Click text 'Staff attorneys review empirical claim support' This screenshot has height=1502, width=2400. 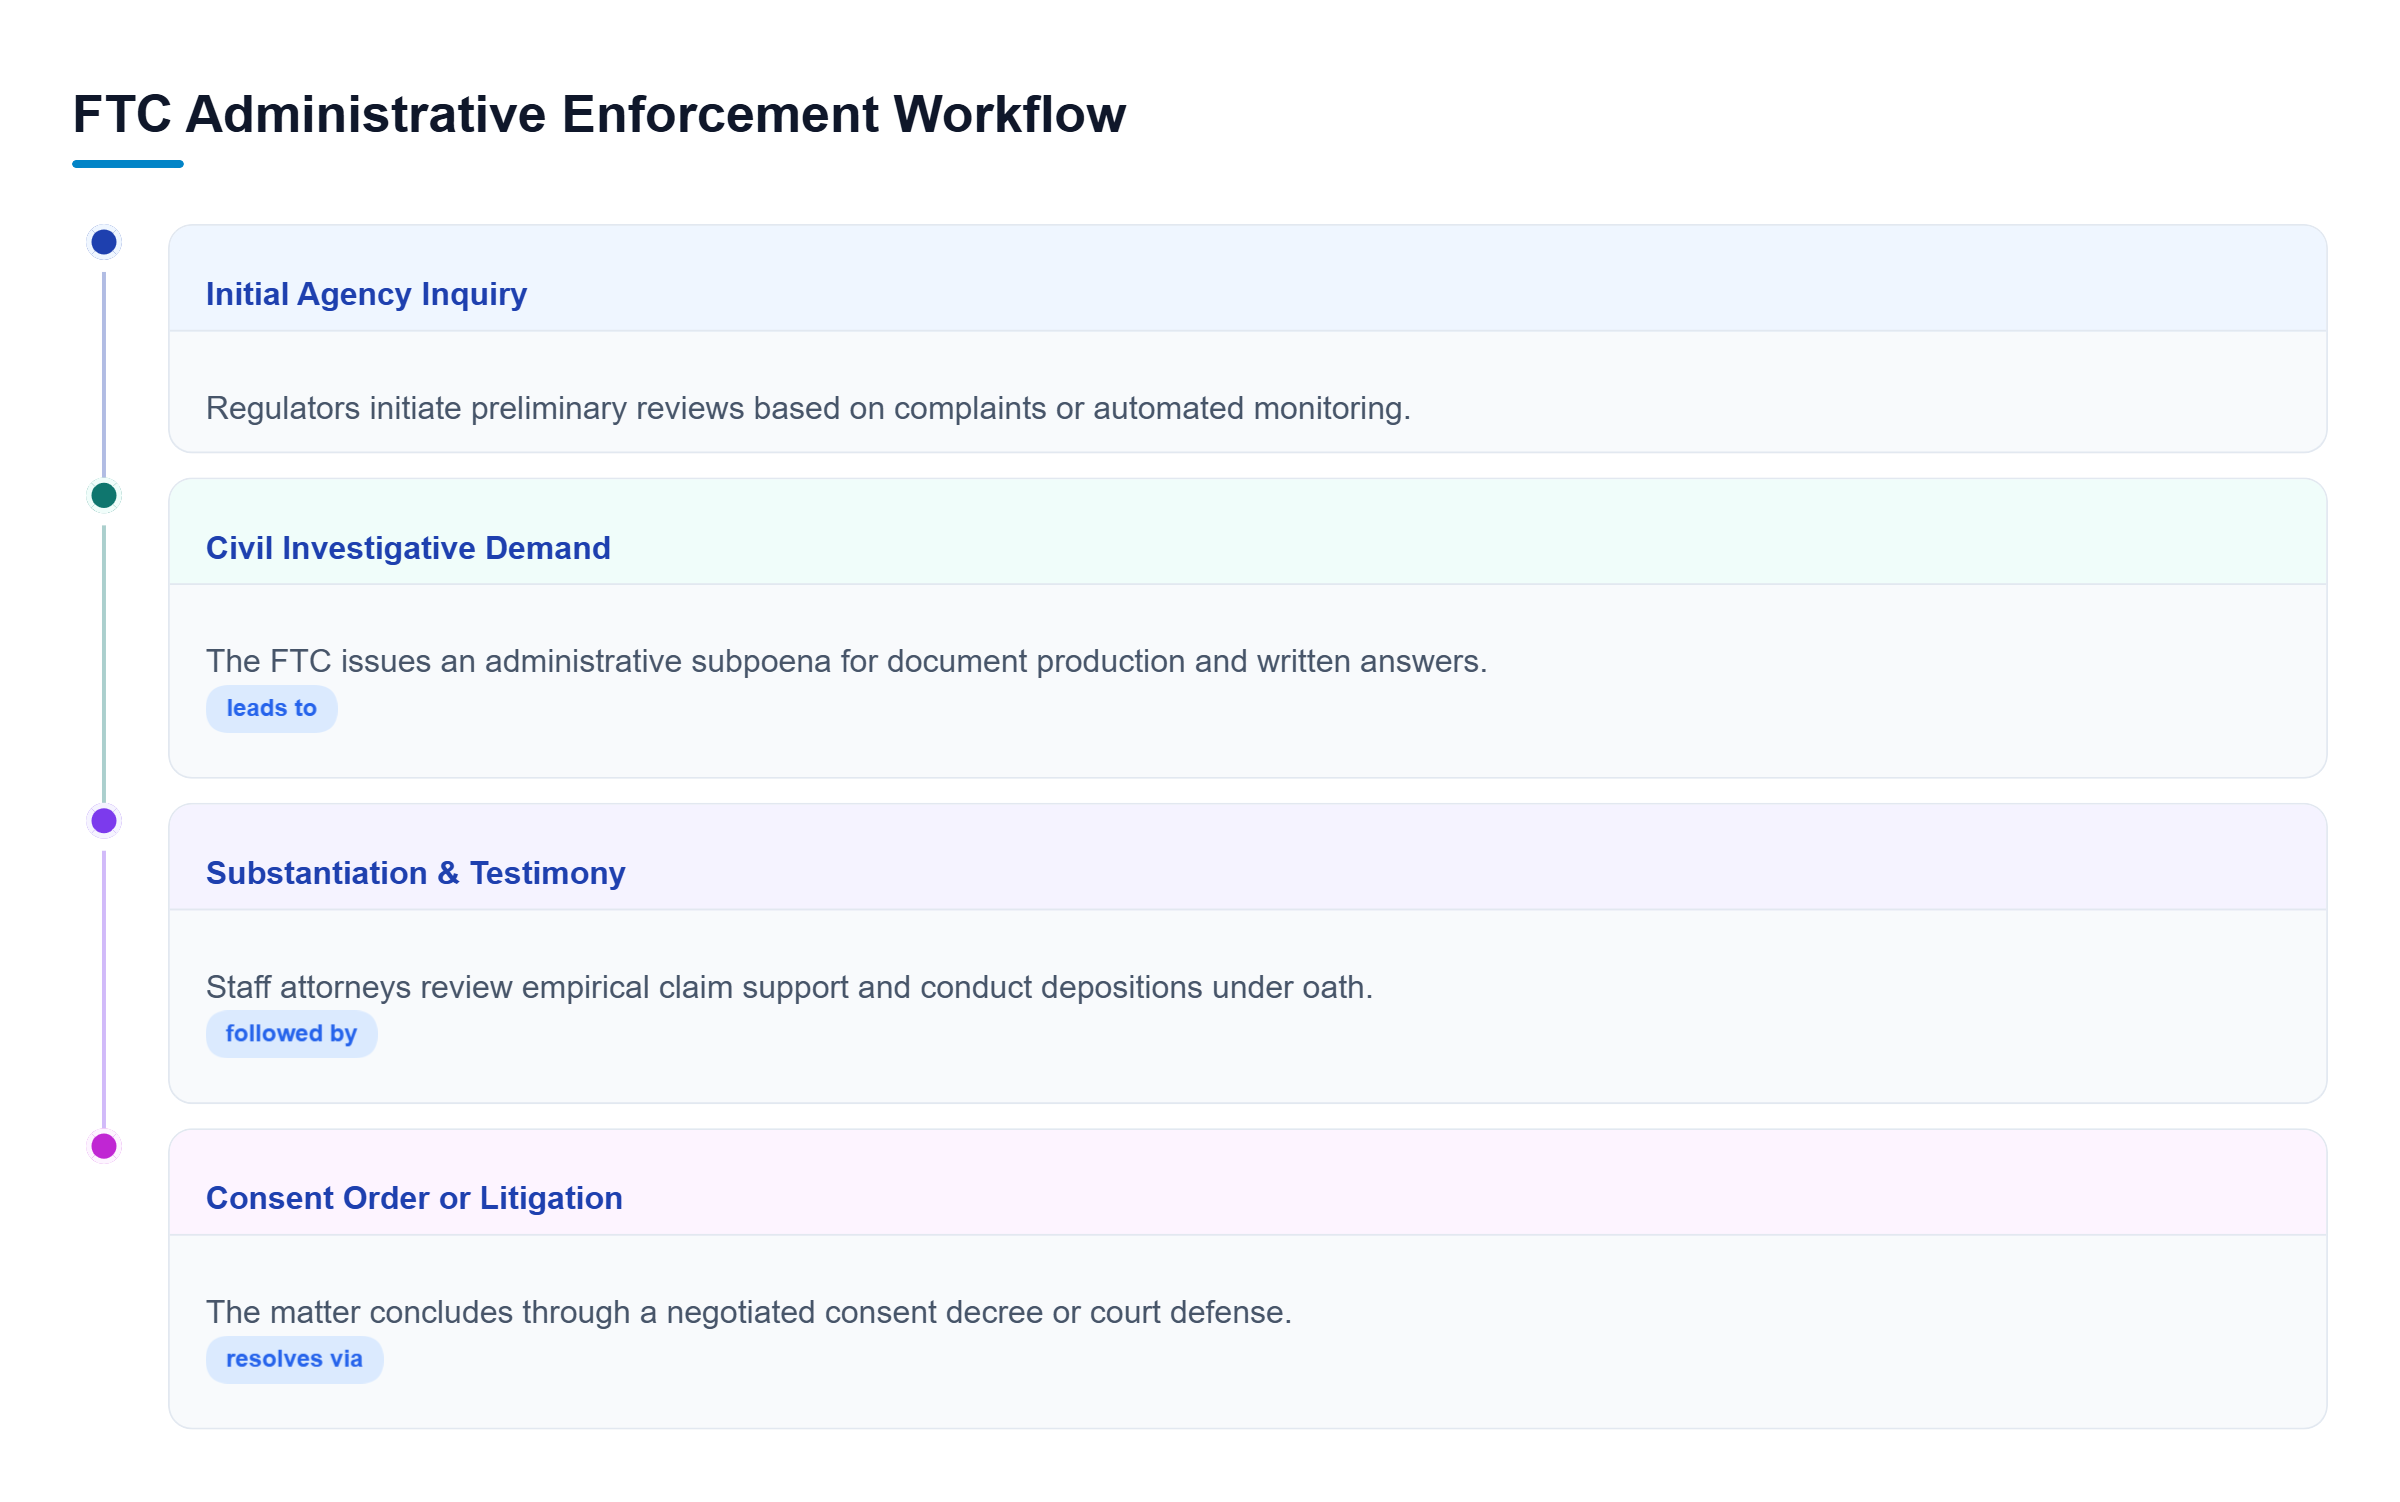527,987
